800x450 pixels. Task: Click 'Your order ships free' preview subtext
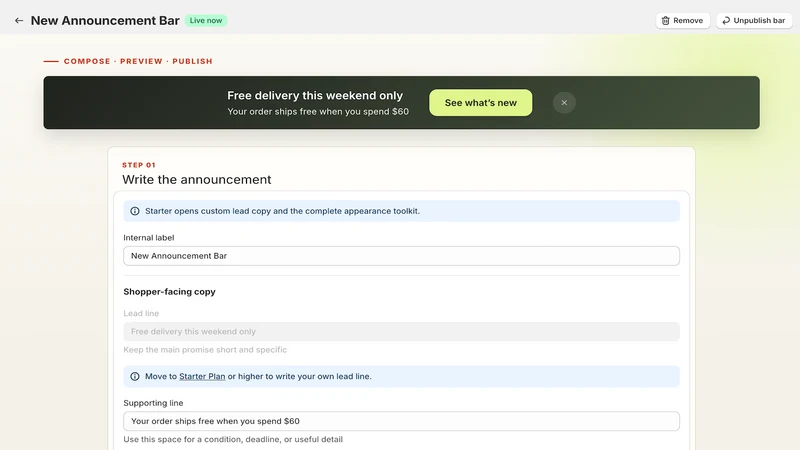pos(318,111)
